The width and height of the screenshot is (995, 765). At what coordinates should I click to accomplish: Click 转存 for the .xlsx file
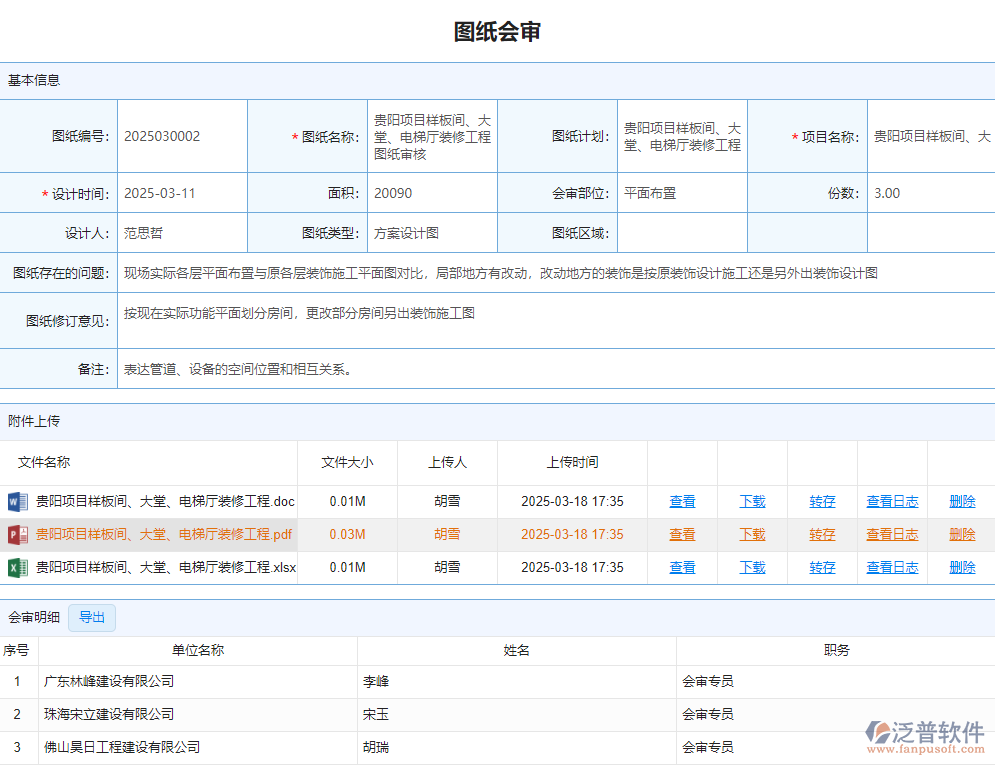(822, 568)
